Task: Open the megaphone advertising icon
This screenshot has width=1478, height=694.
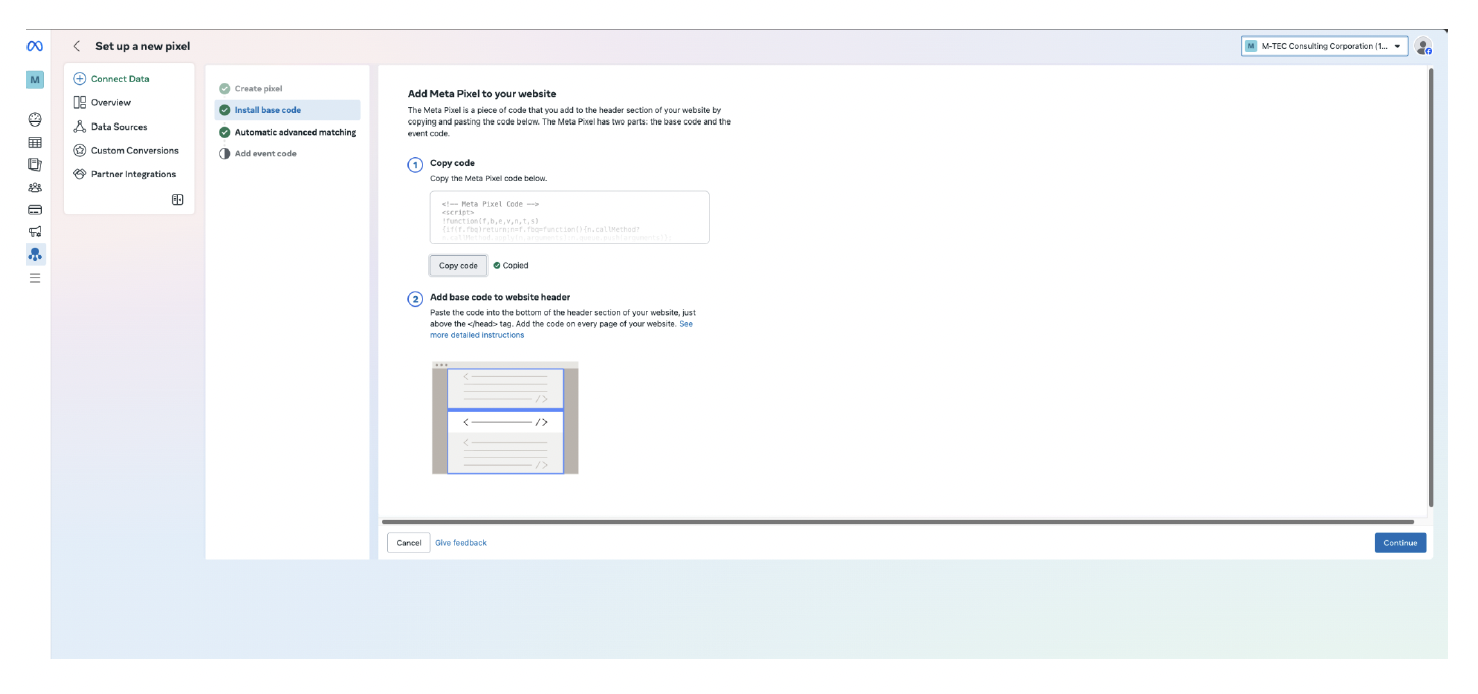Action: [x=35, y=232]
